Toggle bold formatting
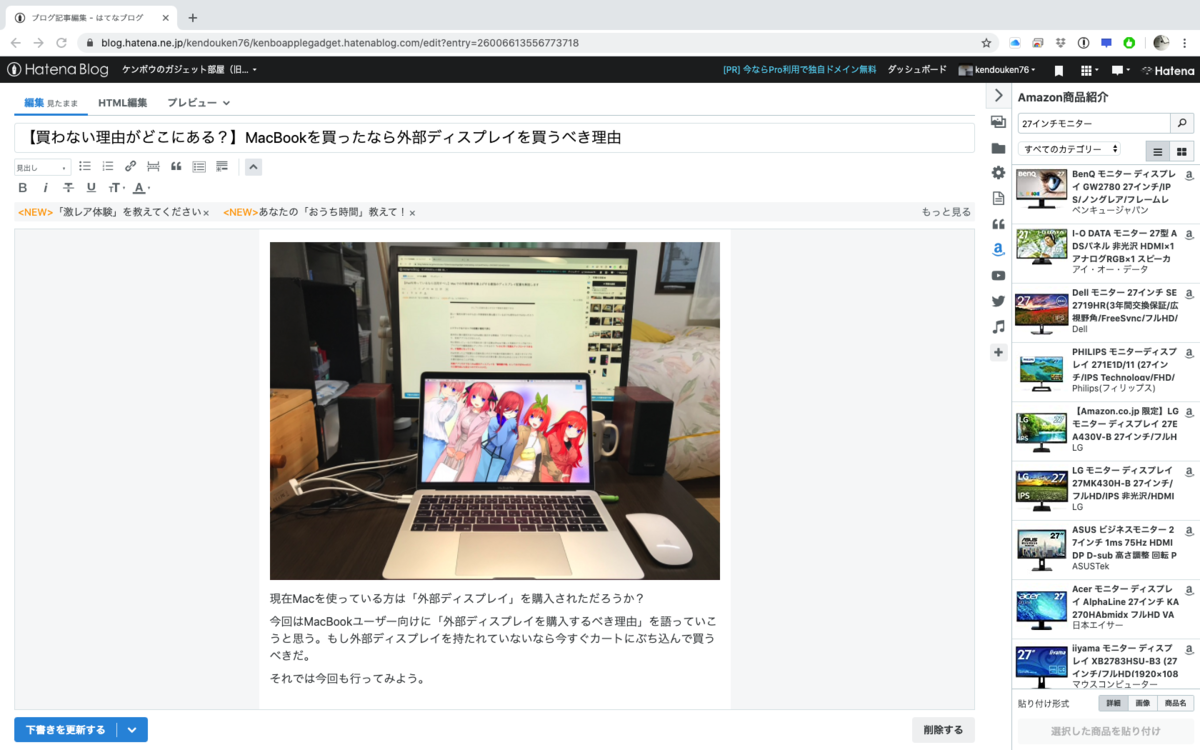Screen dimensions: 1200x750 23,188
